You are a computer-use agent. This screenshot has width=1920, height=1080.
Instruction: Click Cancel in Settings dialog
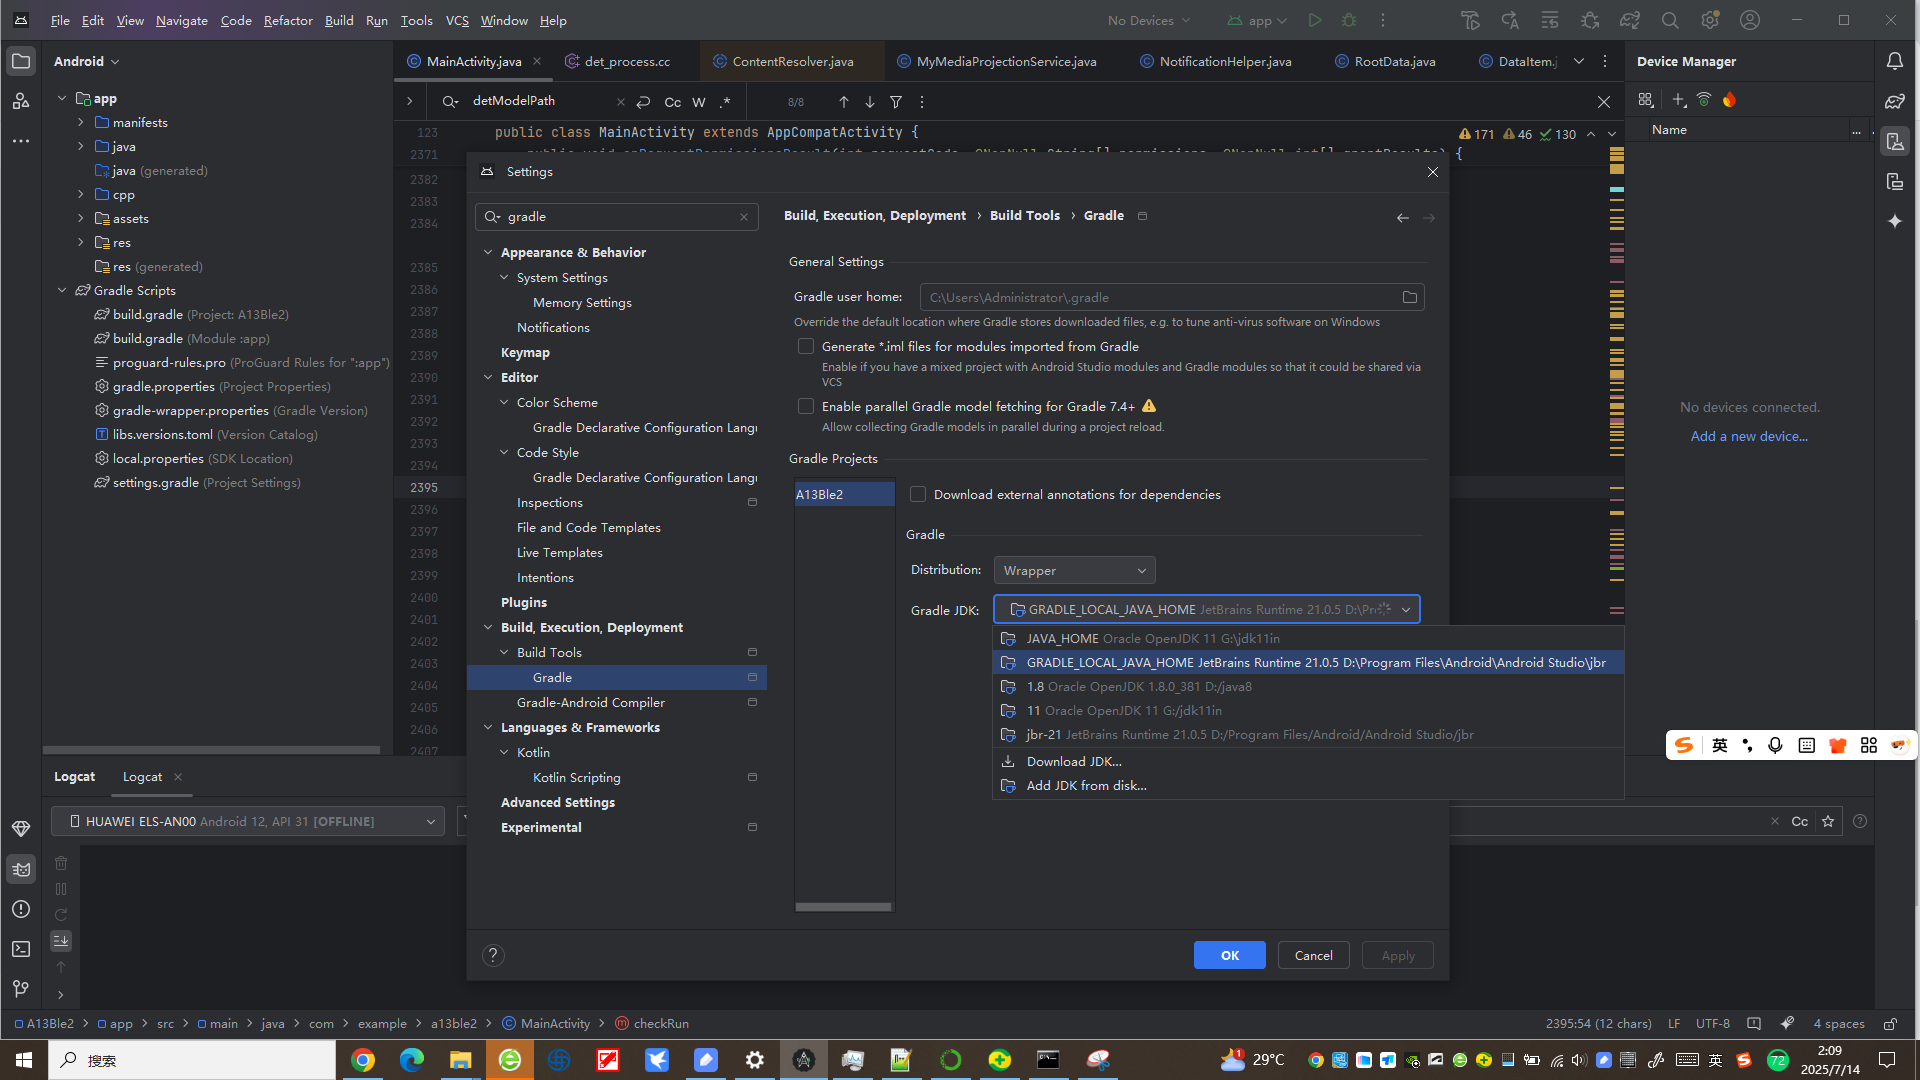tap(1314, 955)
